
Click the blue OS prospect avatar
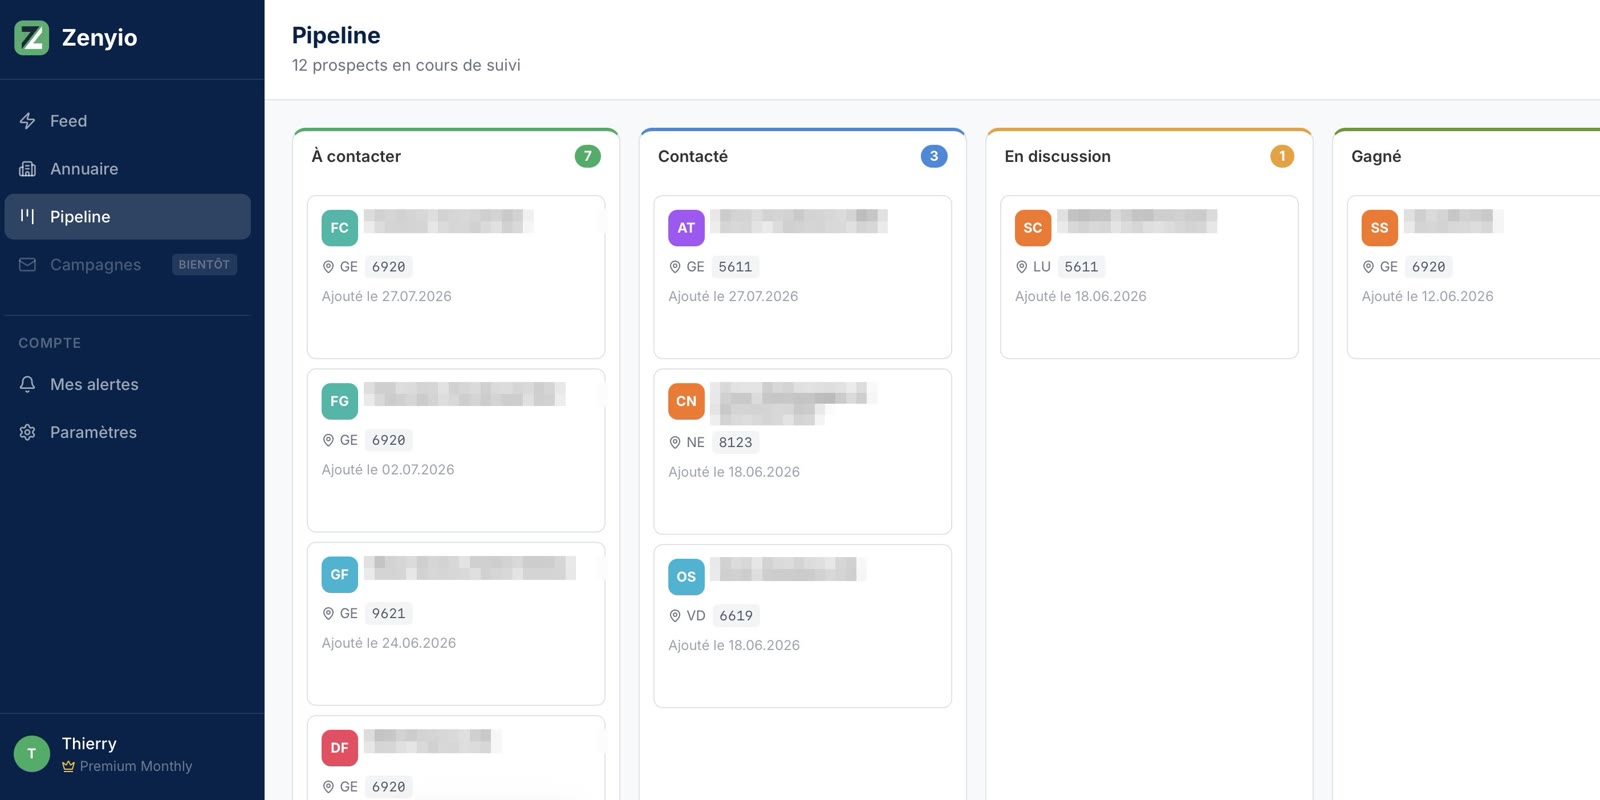pos(686,577)
